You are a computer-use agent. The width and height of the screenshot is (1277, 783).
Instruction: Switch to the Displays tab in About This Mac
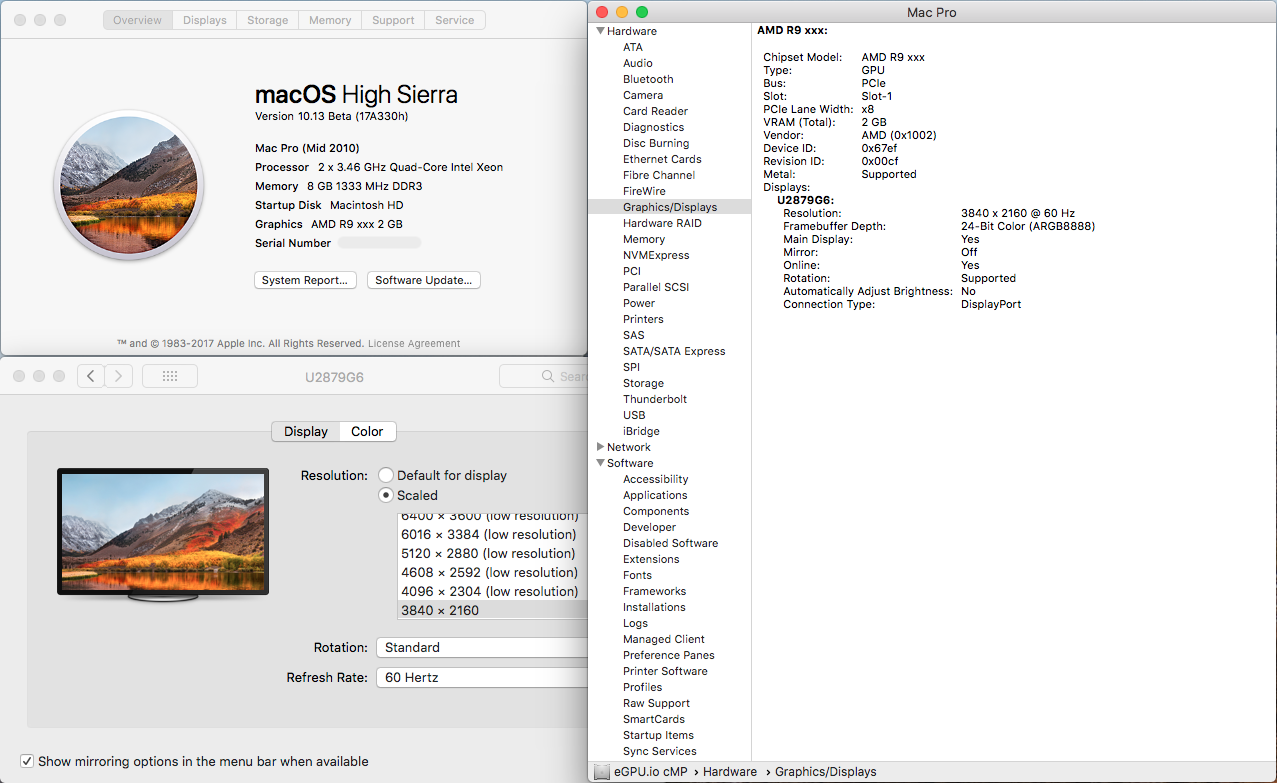(205, 20)
